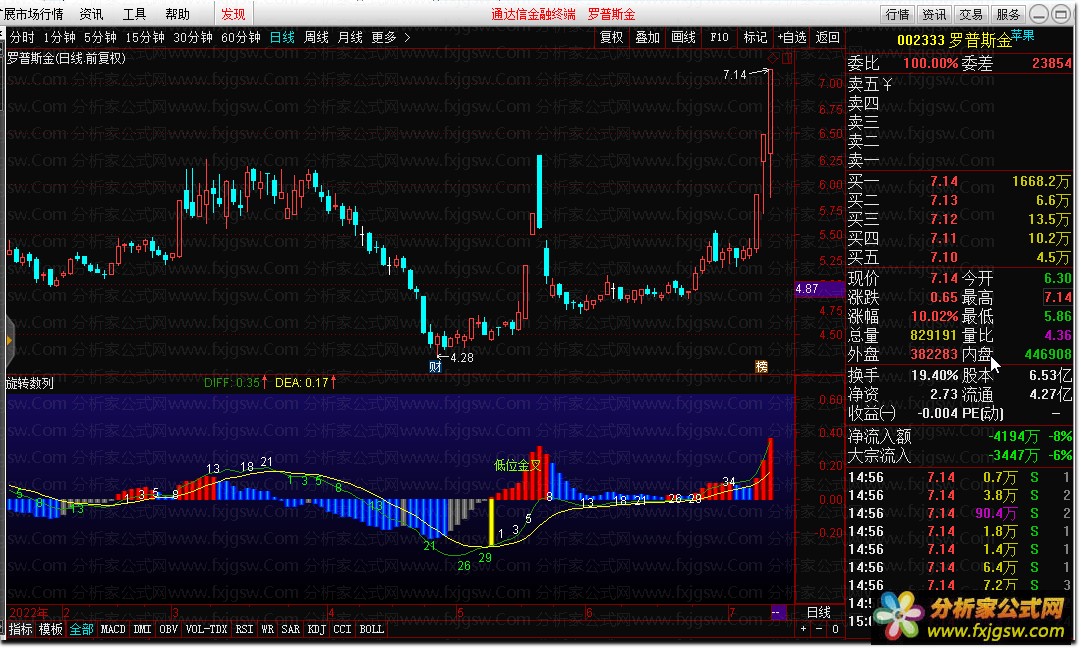Viewport: 1081px width, 648px height.
Task: Click the 财 marker under the 4.28 low
Action: tap(435, 367)
